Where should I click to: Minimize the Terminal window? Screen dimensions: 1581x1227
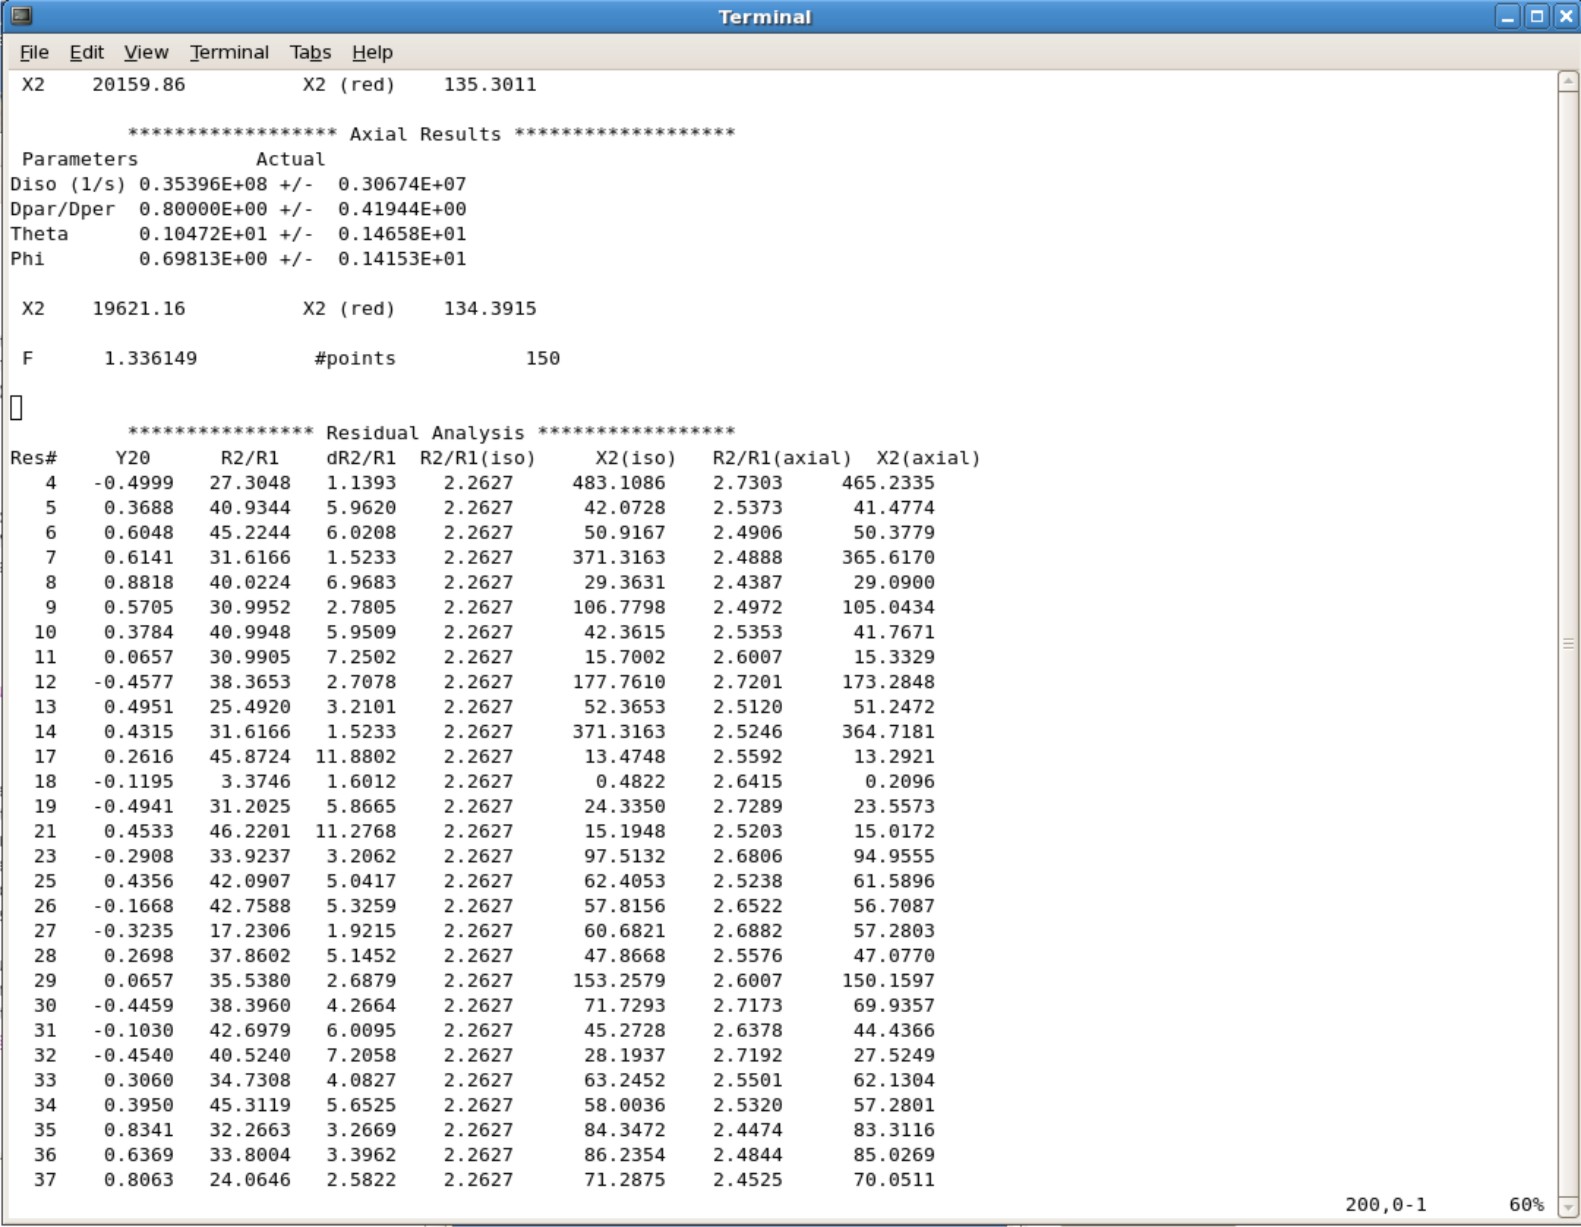click(x=1508, y=16)
